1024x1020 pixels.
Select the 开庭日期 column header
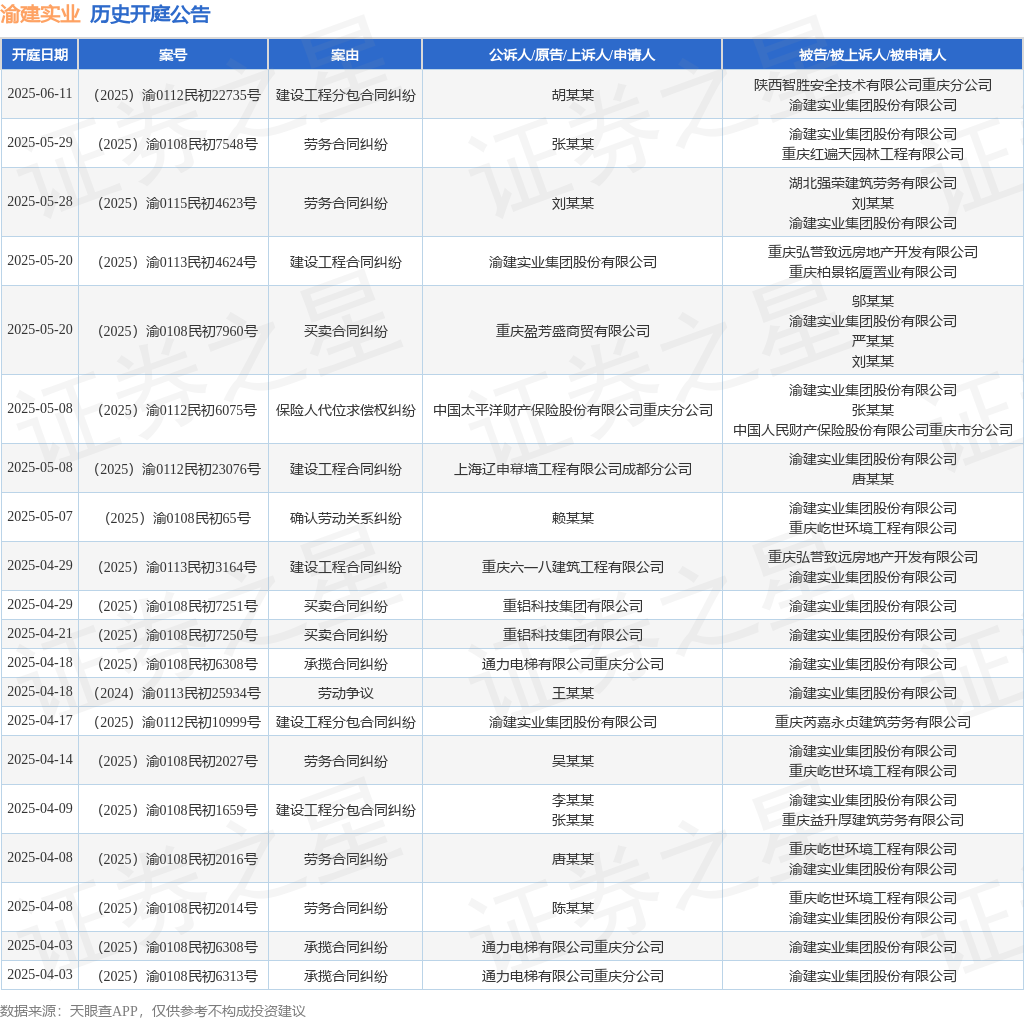(x=40, y=55)
